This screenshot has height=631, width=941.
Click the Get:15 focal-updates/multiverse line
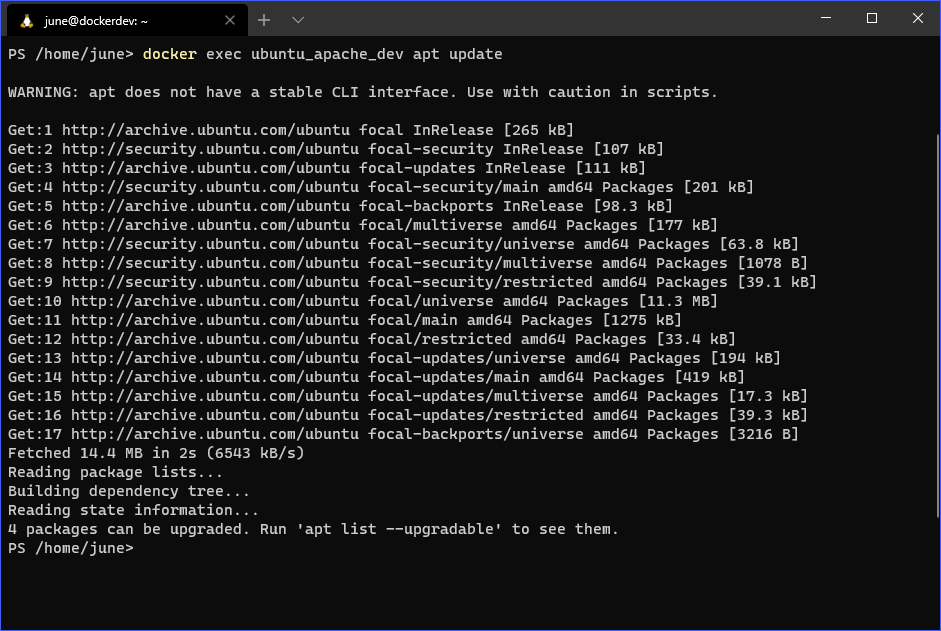tap(407, 396)
